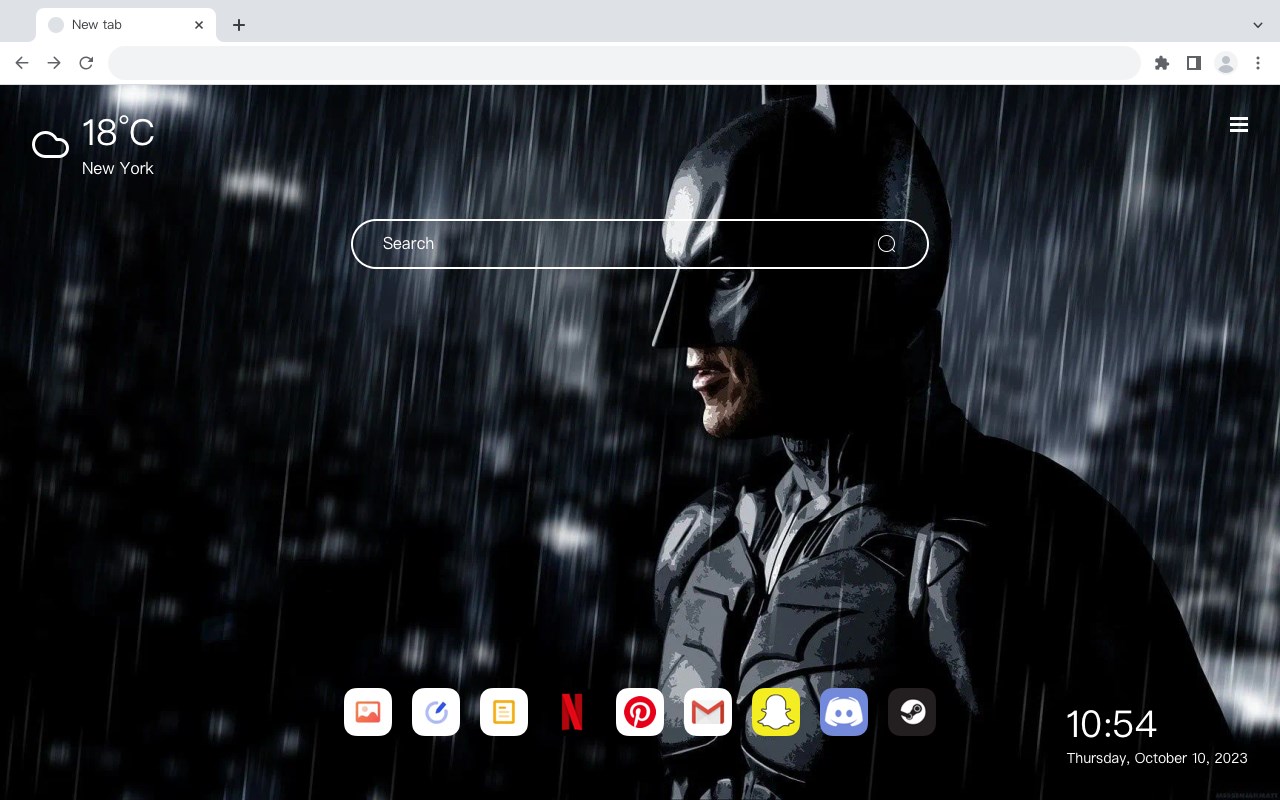Go back to the previous page

[x=22, y=63]
